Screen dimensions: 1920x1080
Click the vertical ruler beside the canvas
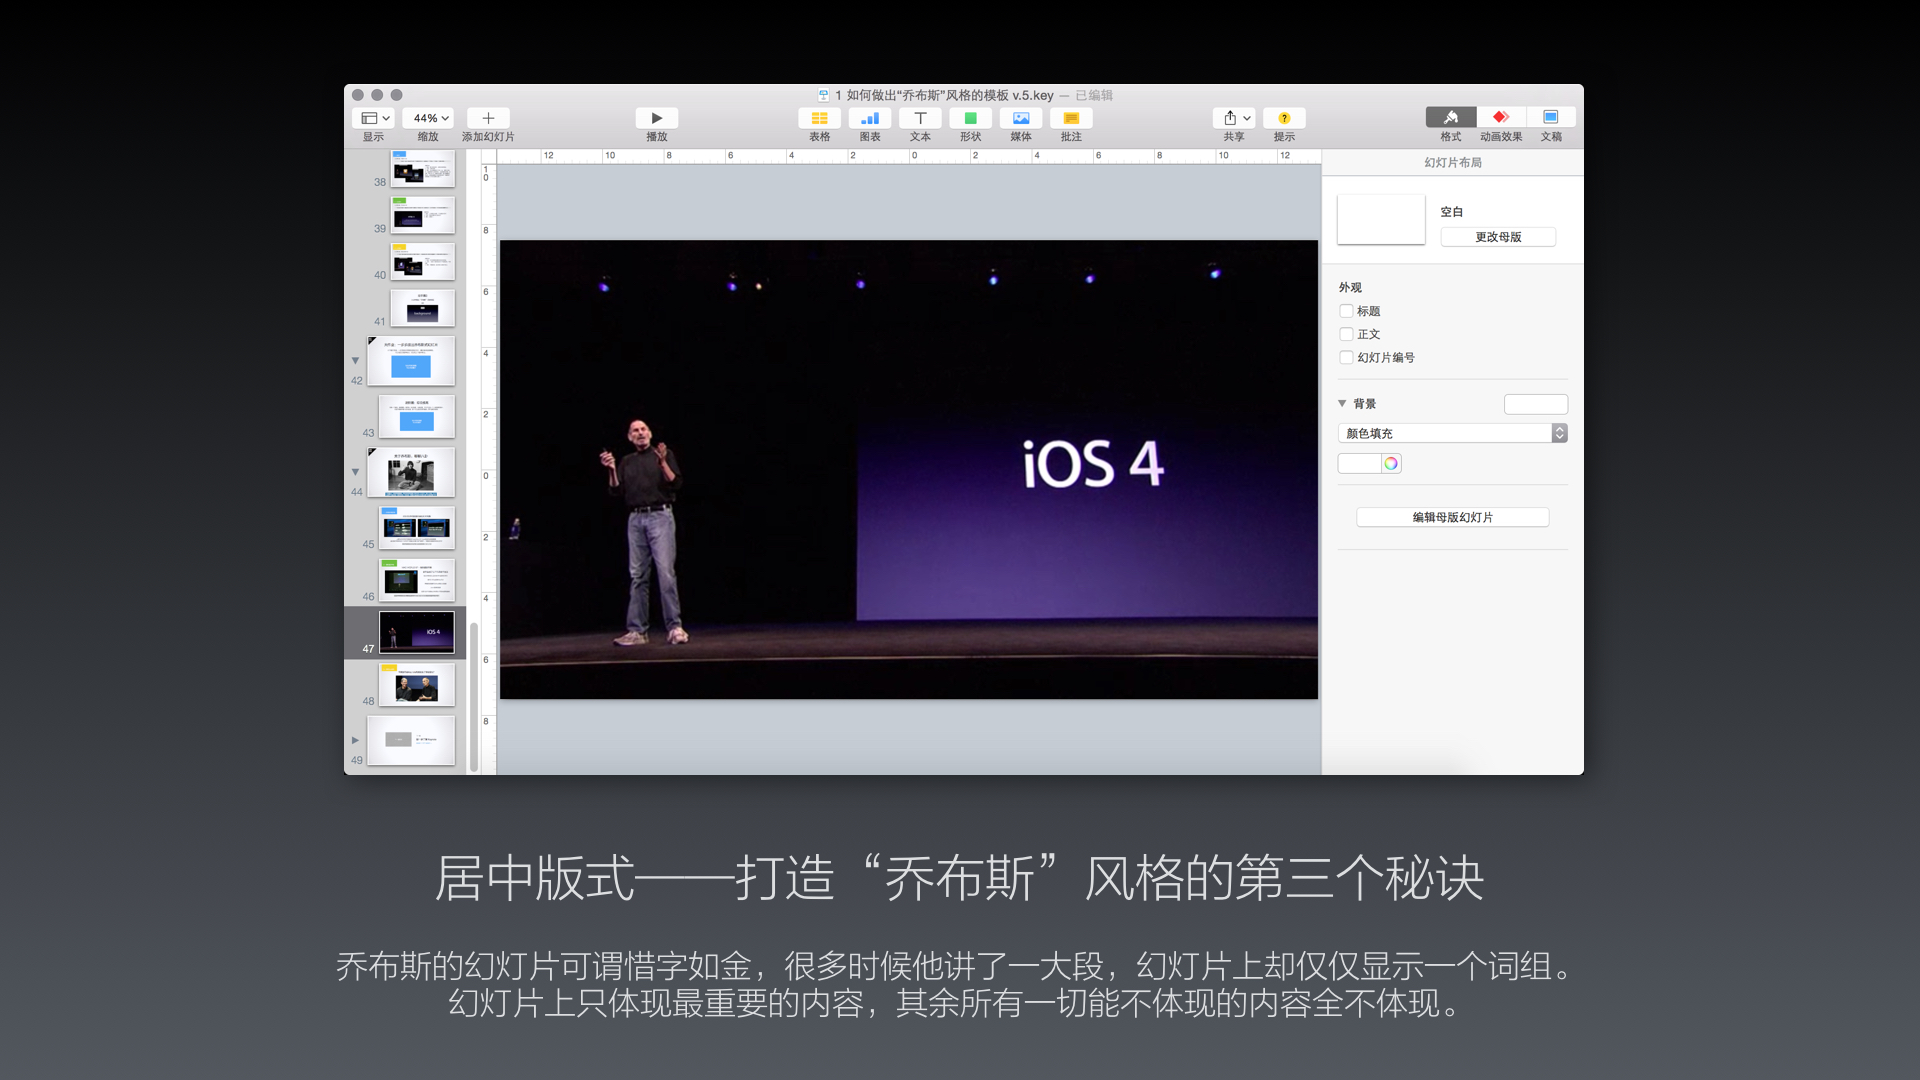(x=487, y=469)
